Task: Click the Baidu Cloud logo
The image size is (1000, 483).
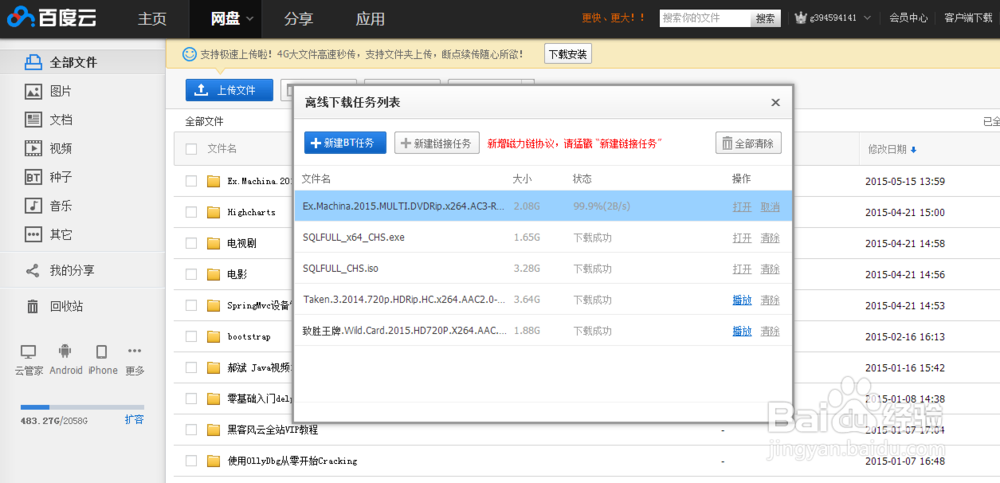Action: [52, 18]
